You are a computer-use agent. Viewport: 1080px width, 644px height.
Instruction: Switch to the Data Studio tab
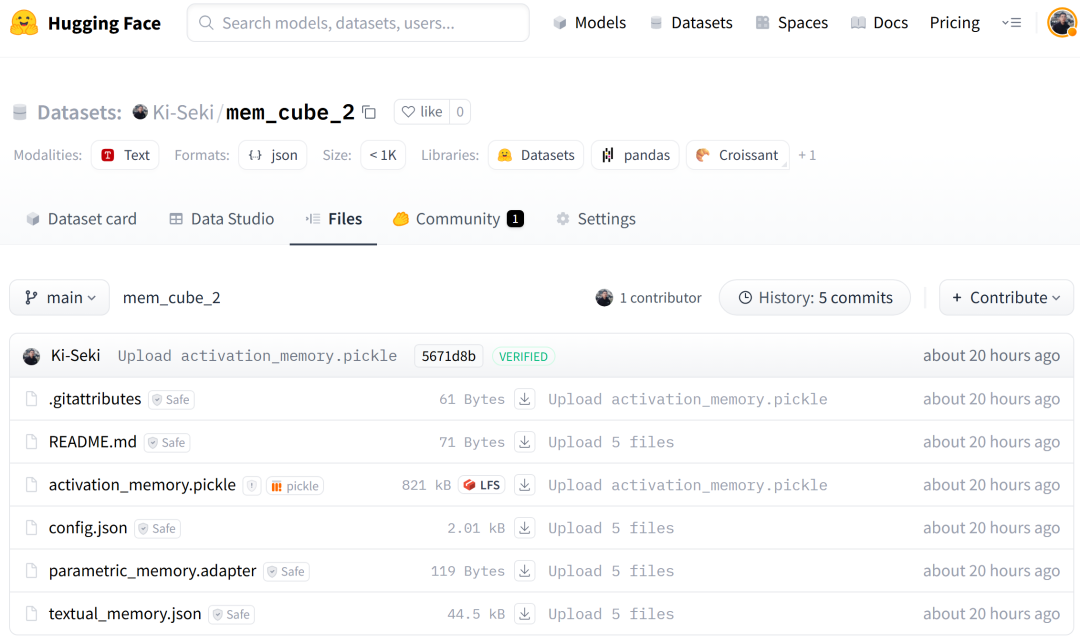pos(221,219)
